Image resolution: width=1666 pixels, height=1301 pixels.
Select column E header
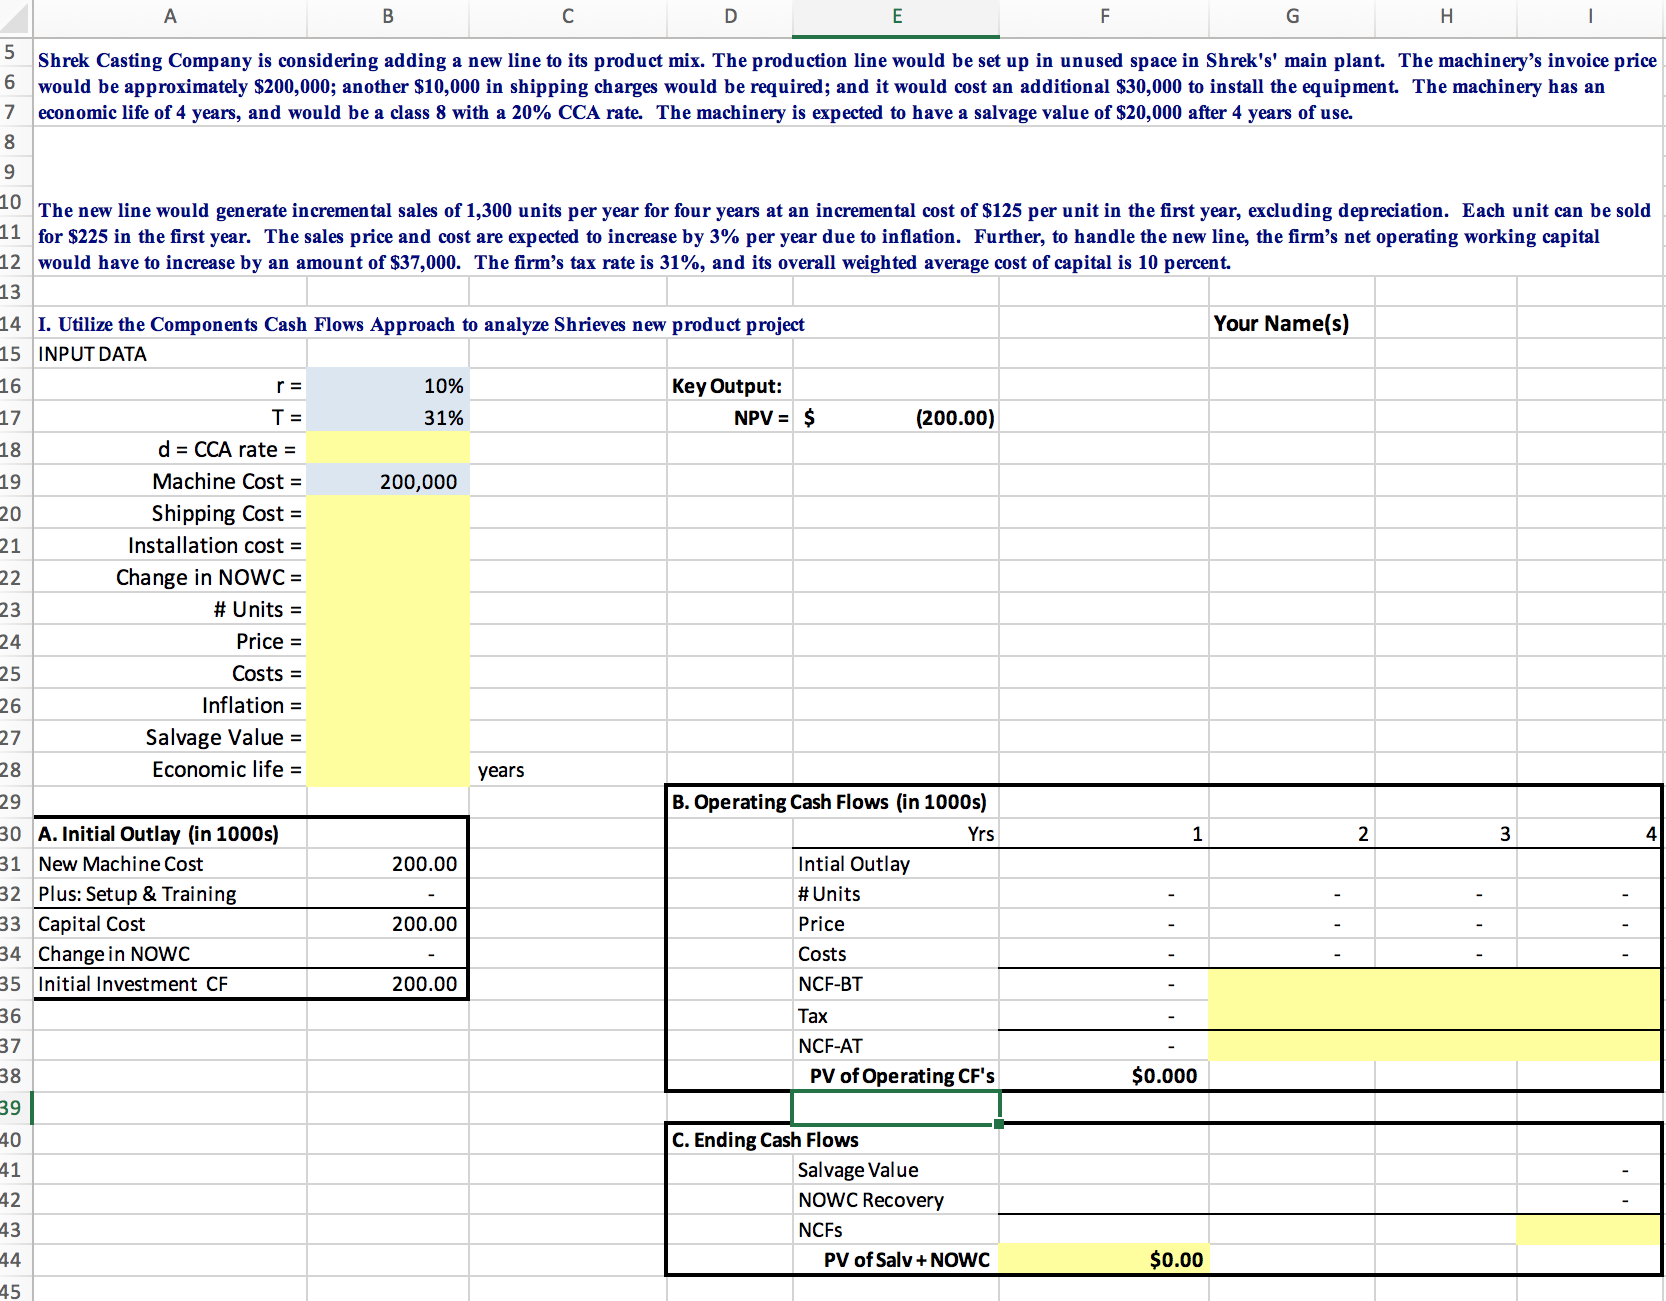tap(896, 16)
